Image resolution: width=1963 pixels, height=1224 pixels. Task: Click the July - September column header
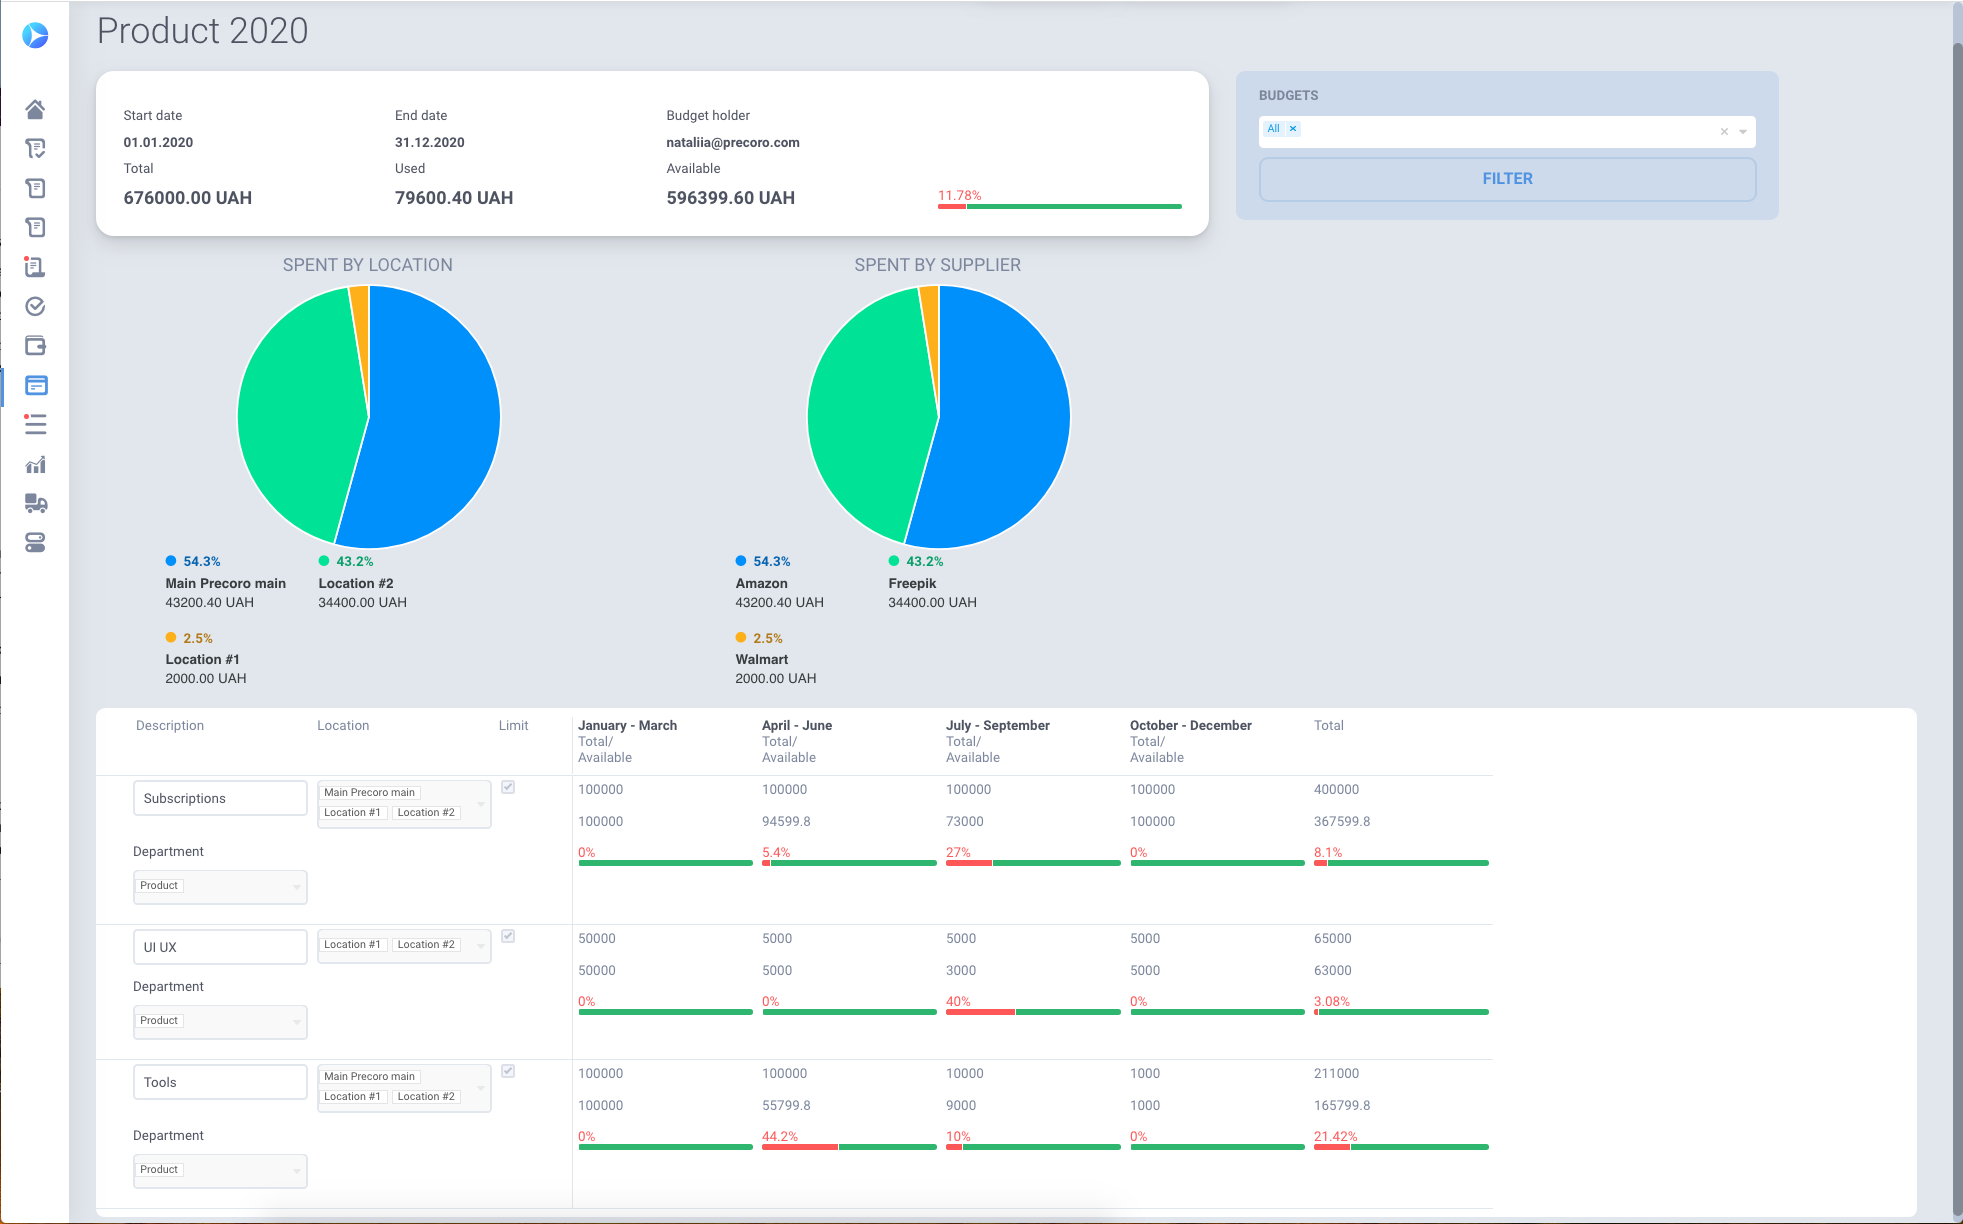click(998, 725)
